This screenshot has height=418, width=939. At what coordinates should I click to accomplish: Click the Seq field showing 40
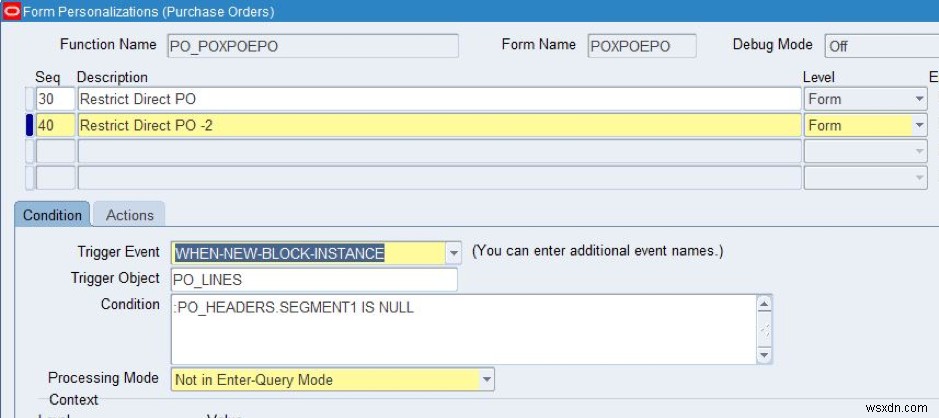(x=56, y=125)
